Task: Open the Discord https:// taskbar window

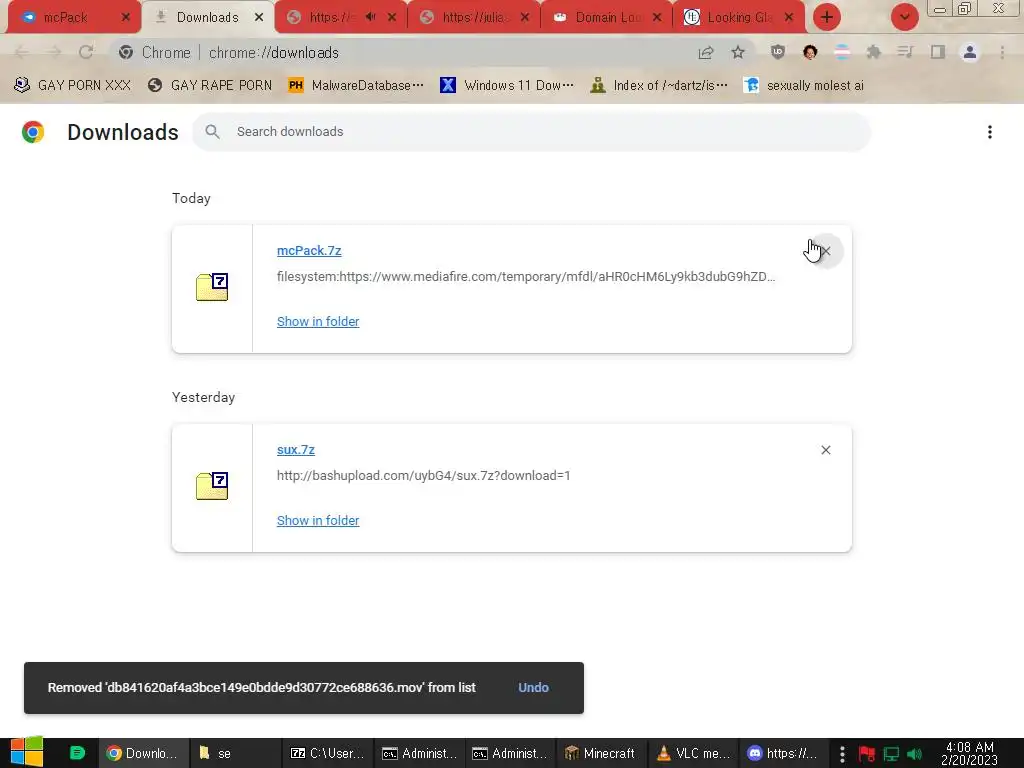Action: pyautogui.click(x=783, y=753)
